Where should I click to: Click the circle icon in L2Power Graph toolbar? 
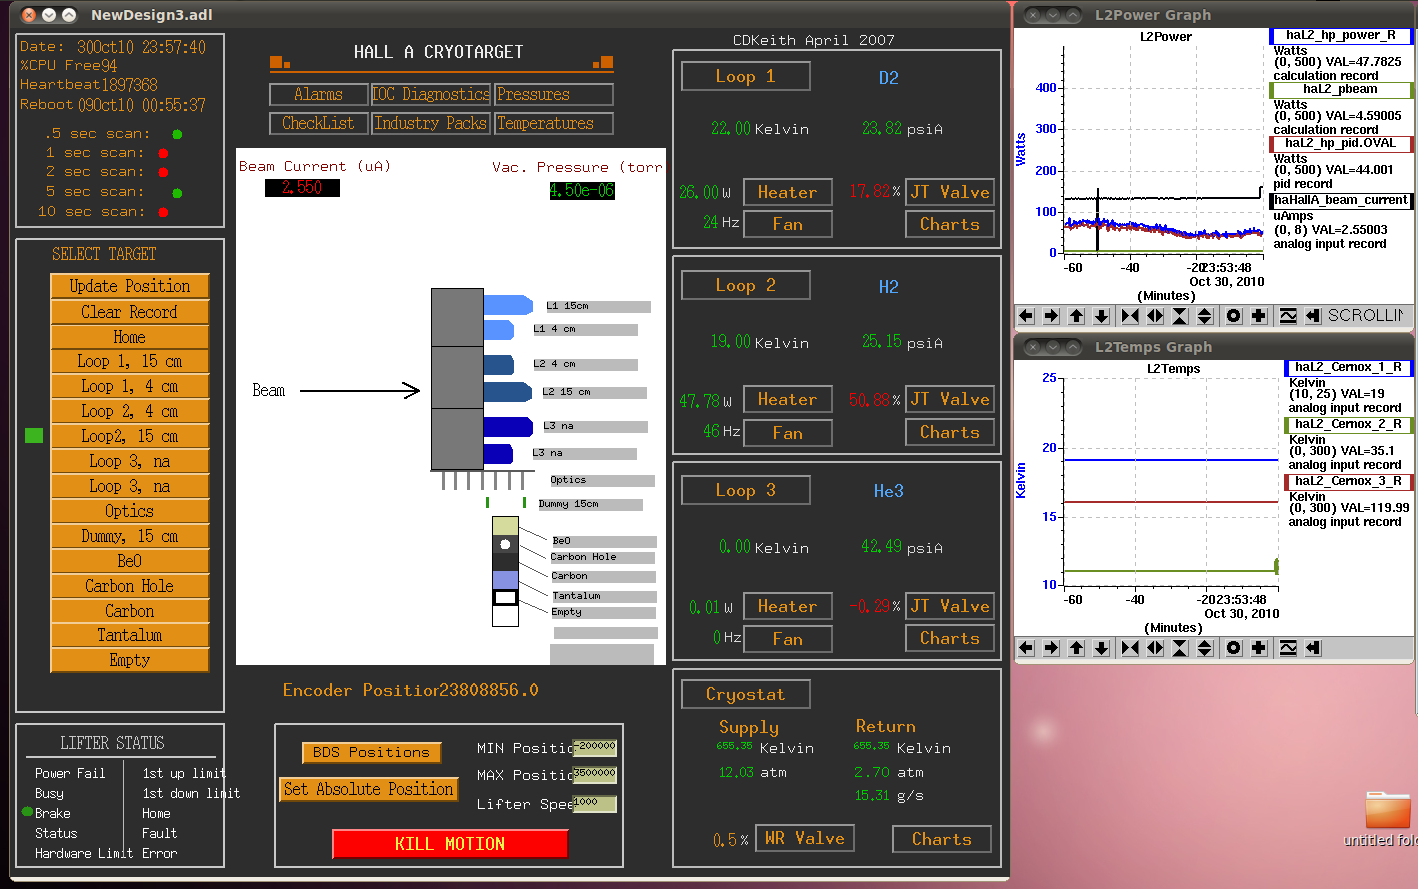[1234, 316]
